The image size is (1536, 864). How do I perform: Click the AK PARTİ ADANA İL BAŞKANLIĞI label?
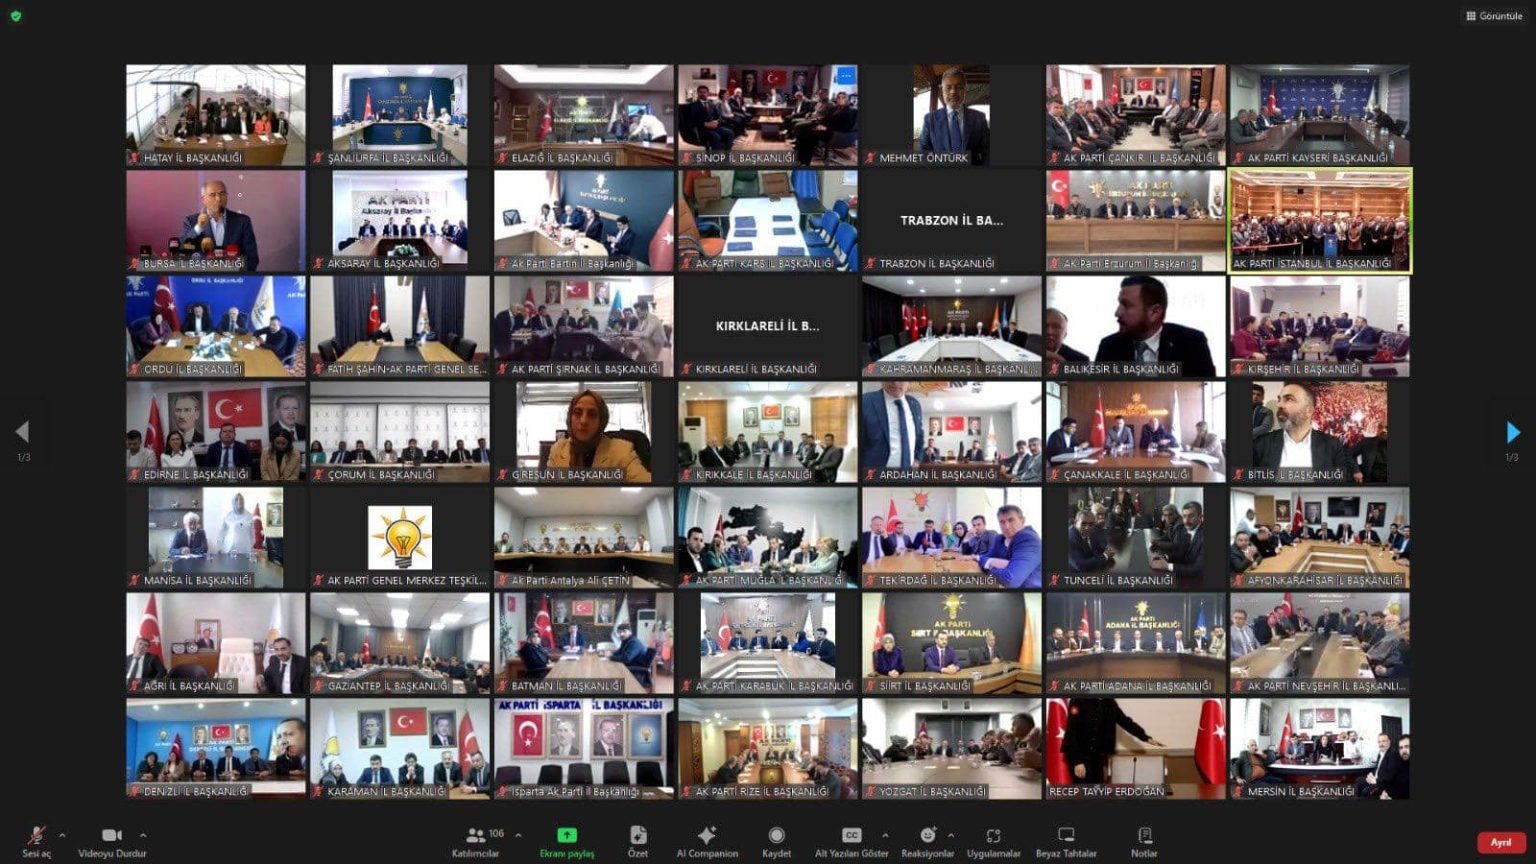(x=1138, y=686)
